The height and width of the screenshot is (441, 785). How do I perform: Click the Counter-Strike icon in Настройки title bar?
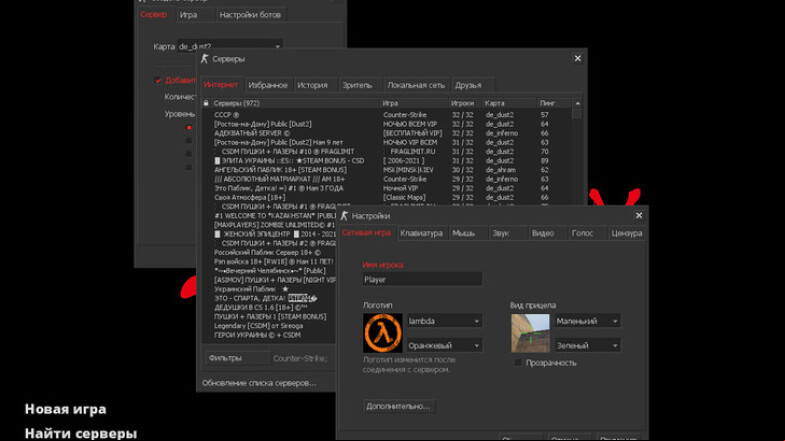(344, 216)
